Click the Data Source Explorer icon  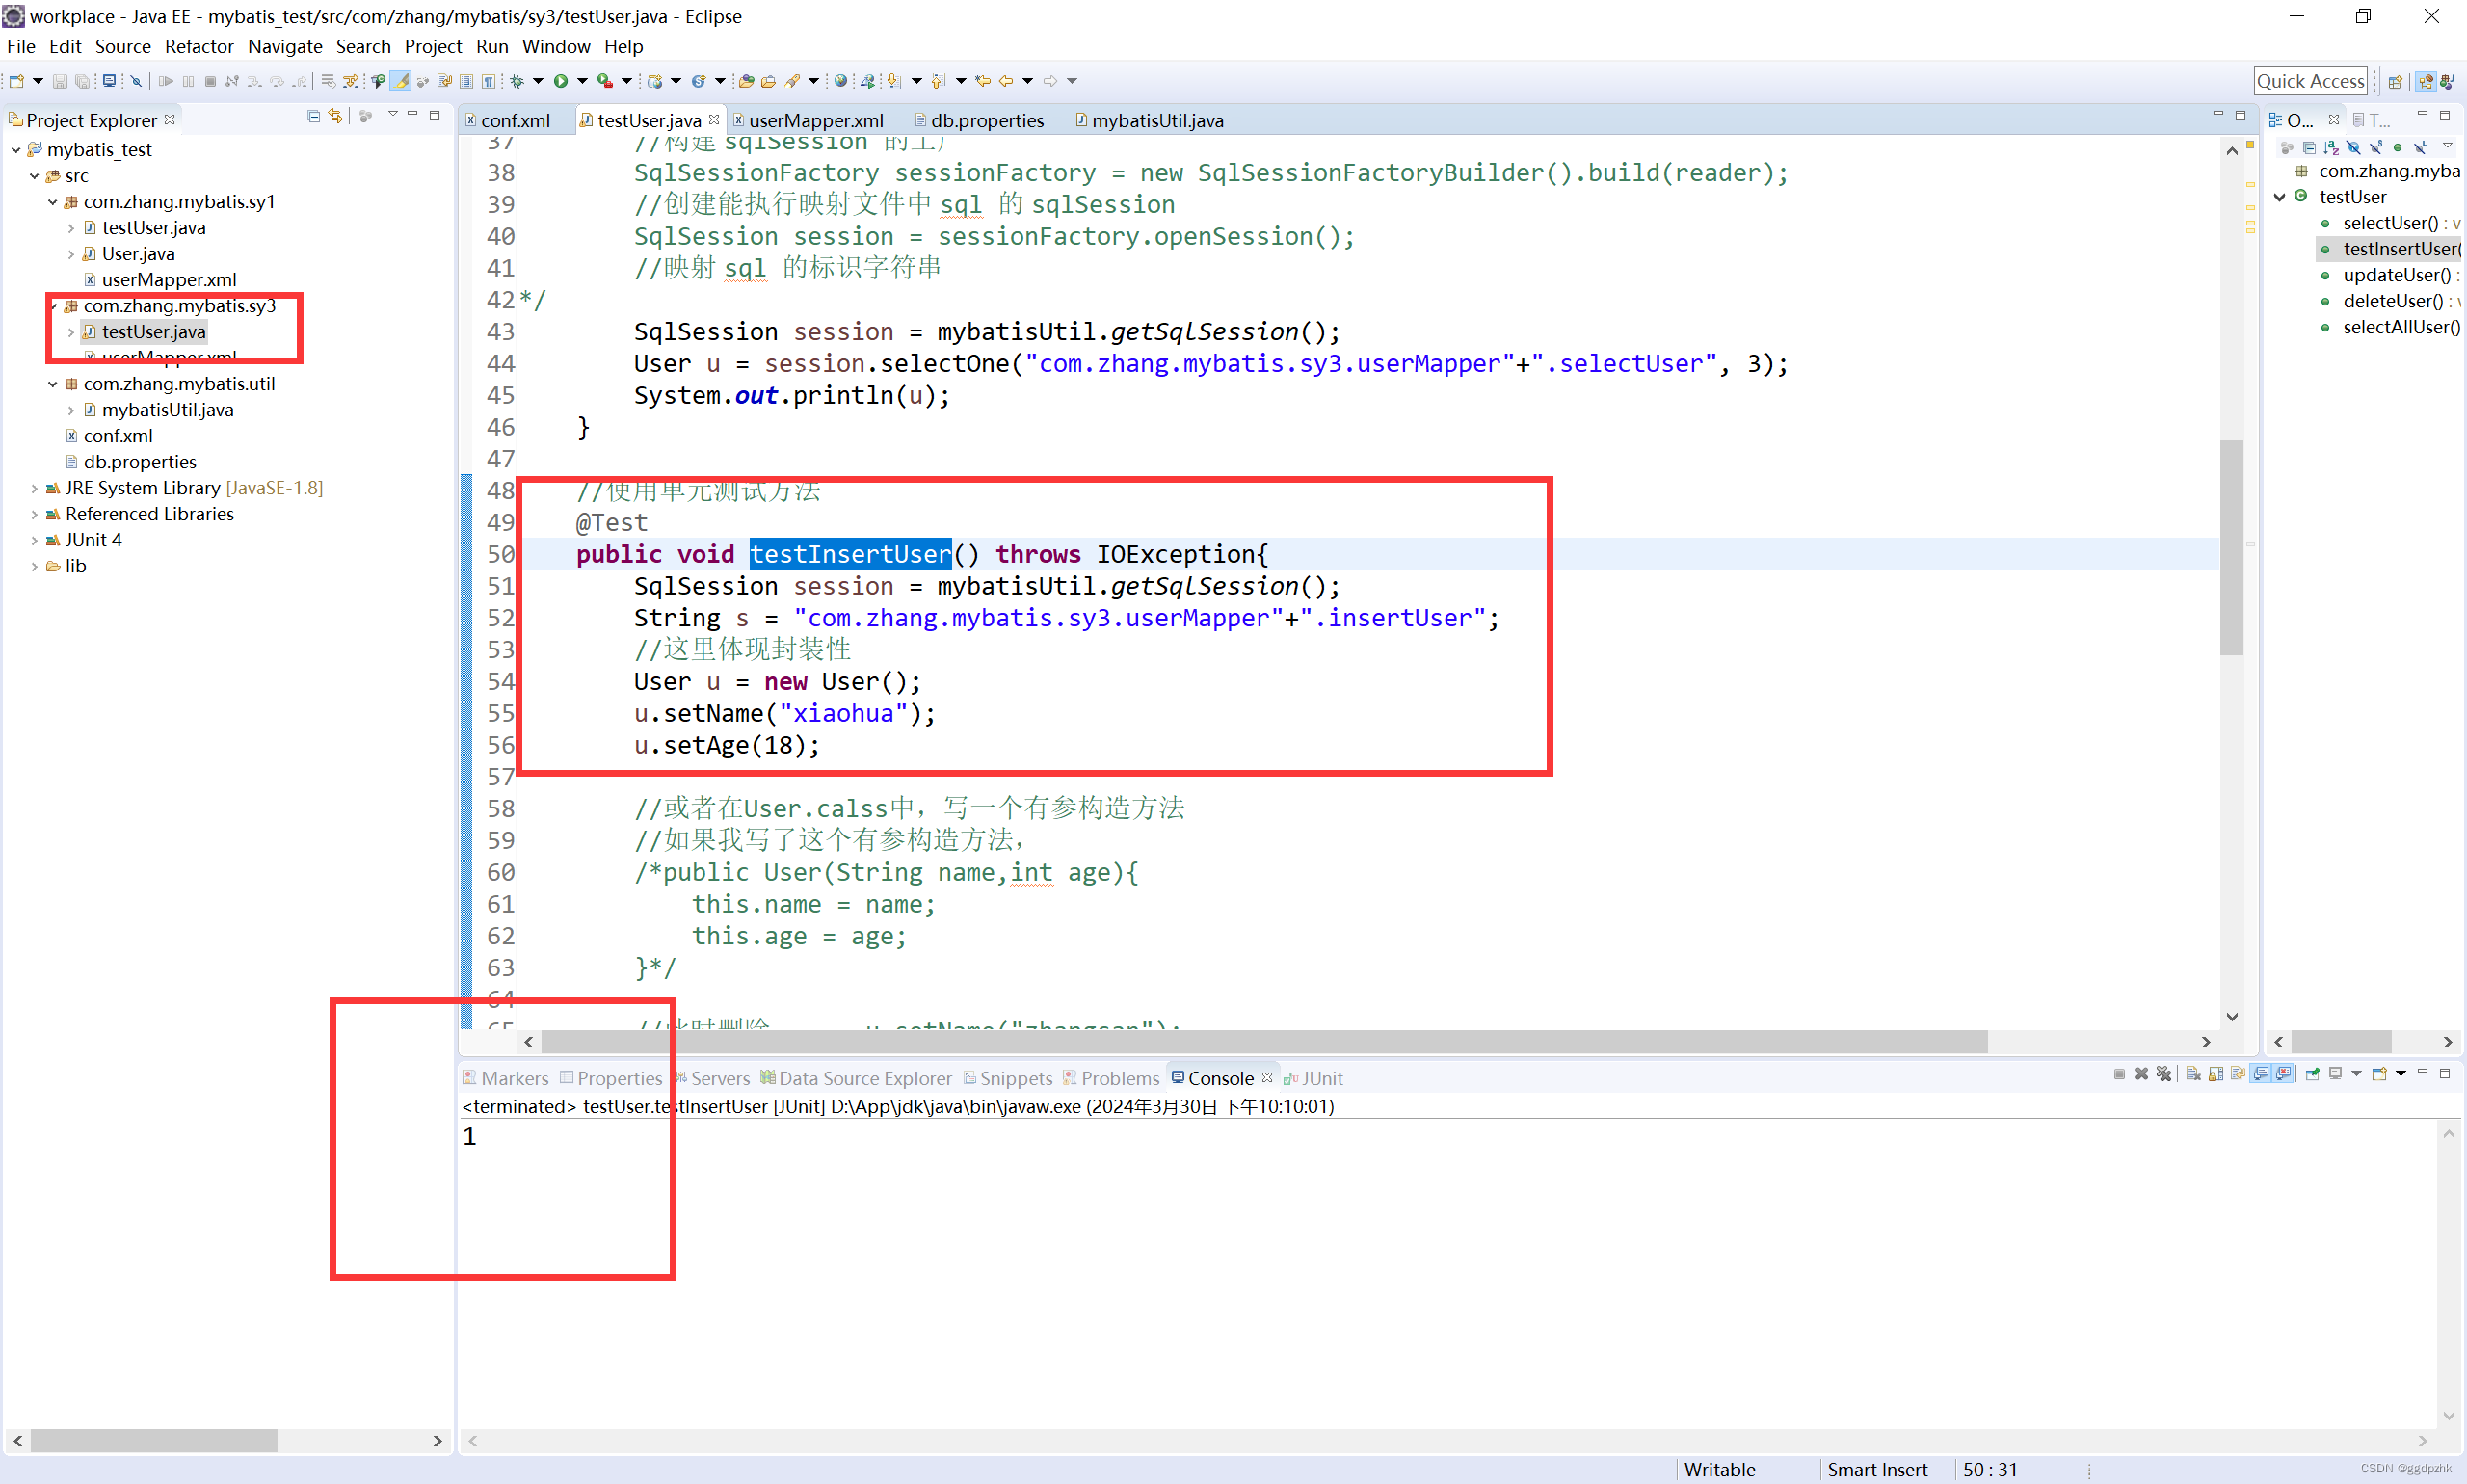[766, 1077]
